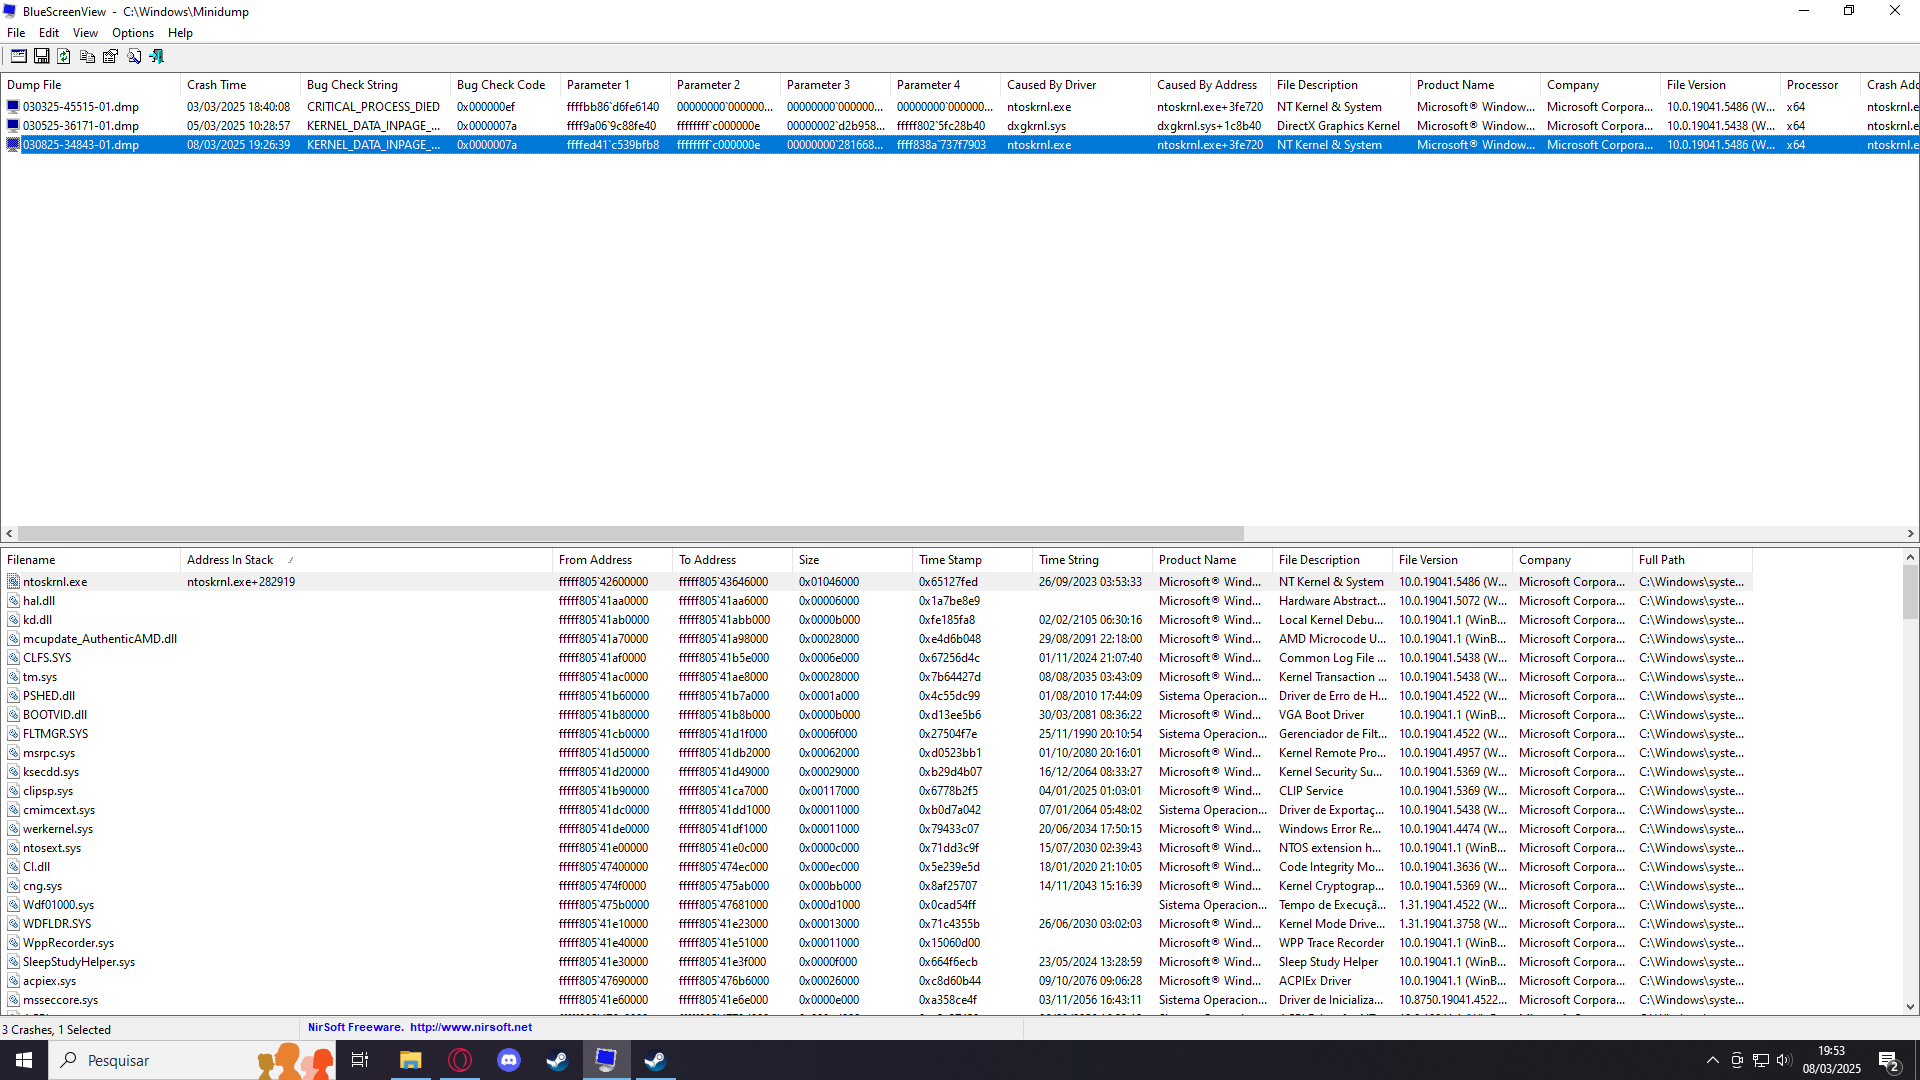Image resolution: width=1920 pixels, height=1080 pixels.
Task: Open Discord from the taskbar
Action: click(508, 1060)
